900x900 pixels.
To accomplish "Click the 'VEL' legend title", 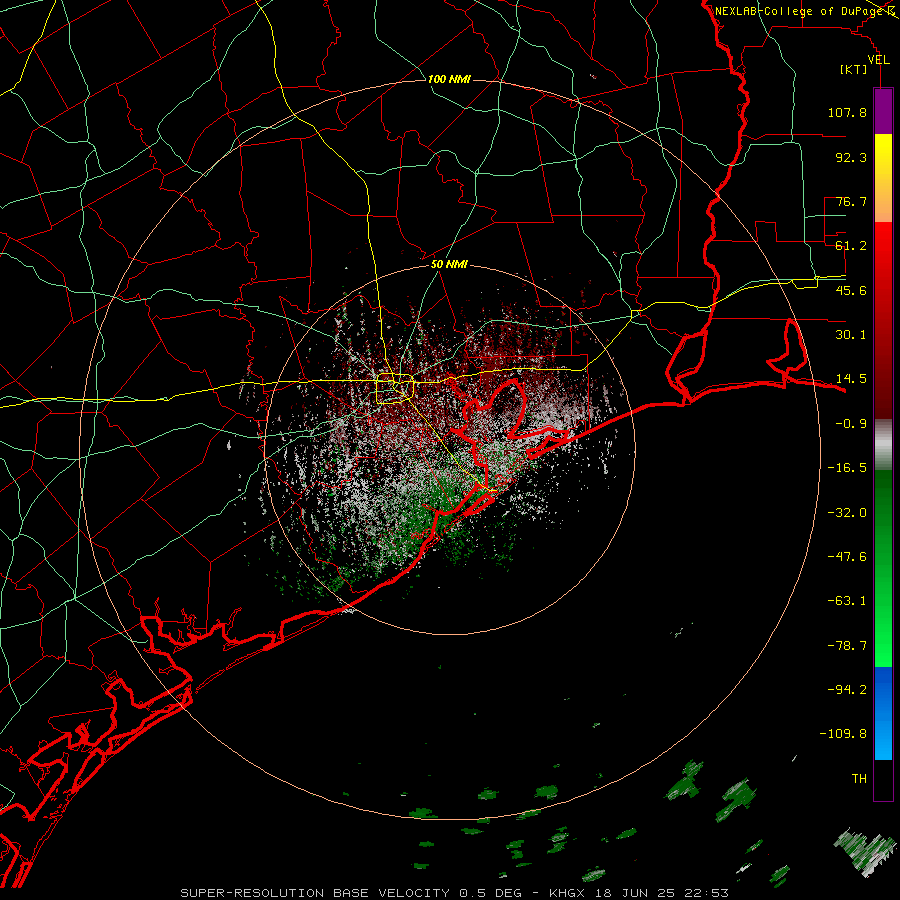I will click(878, 60).
